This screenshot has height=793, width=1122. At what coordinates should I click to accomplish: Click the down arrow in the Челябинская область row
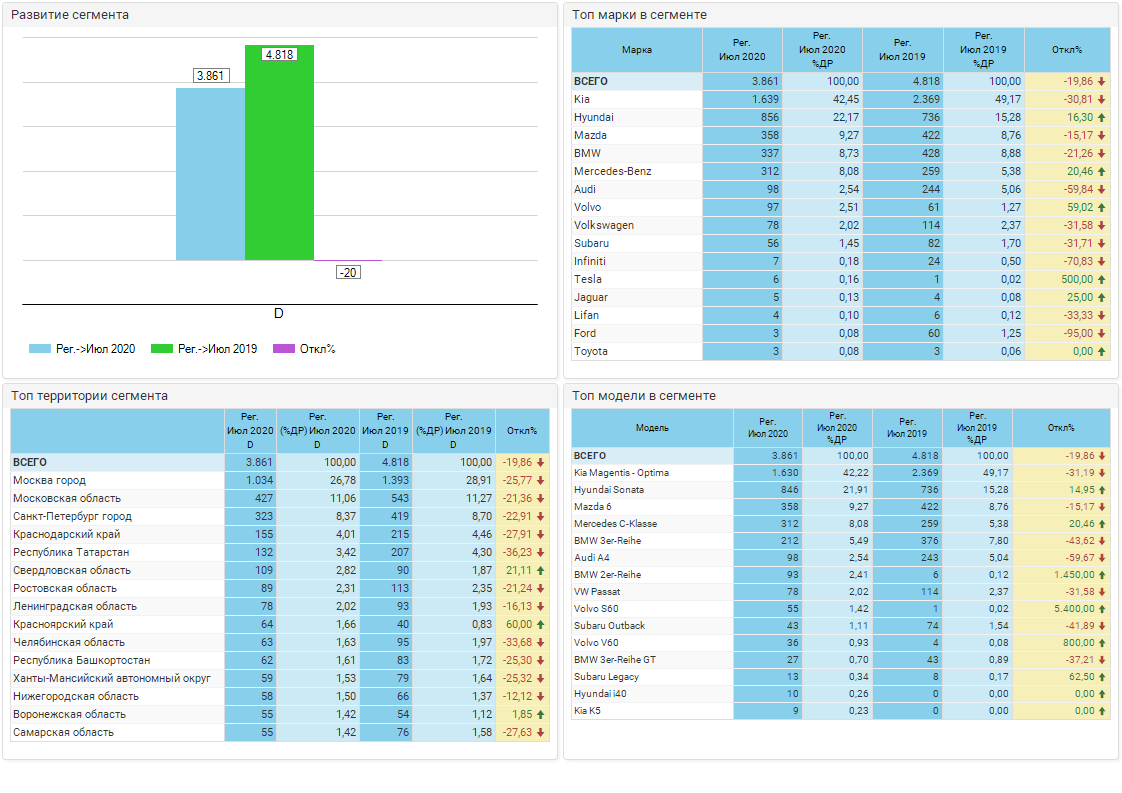pyautogui.click(x=540, y=643)
